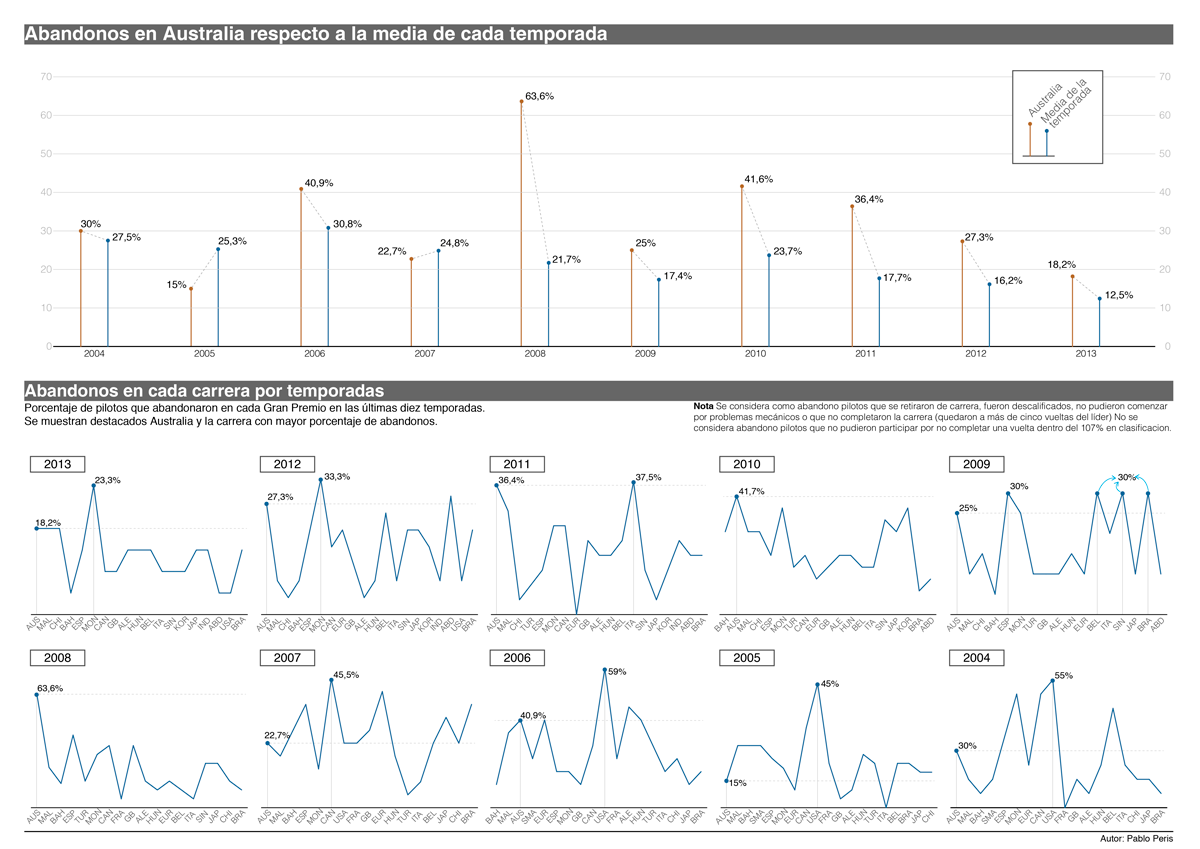Screen dimensions: 1200x849
Task: Click the 2010 year box above small chart
Action: click(747, 464)
